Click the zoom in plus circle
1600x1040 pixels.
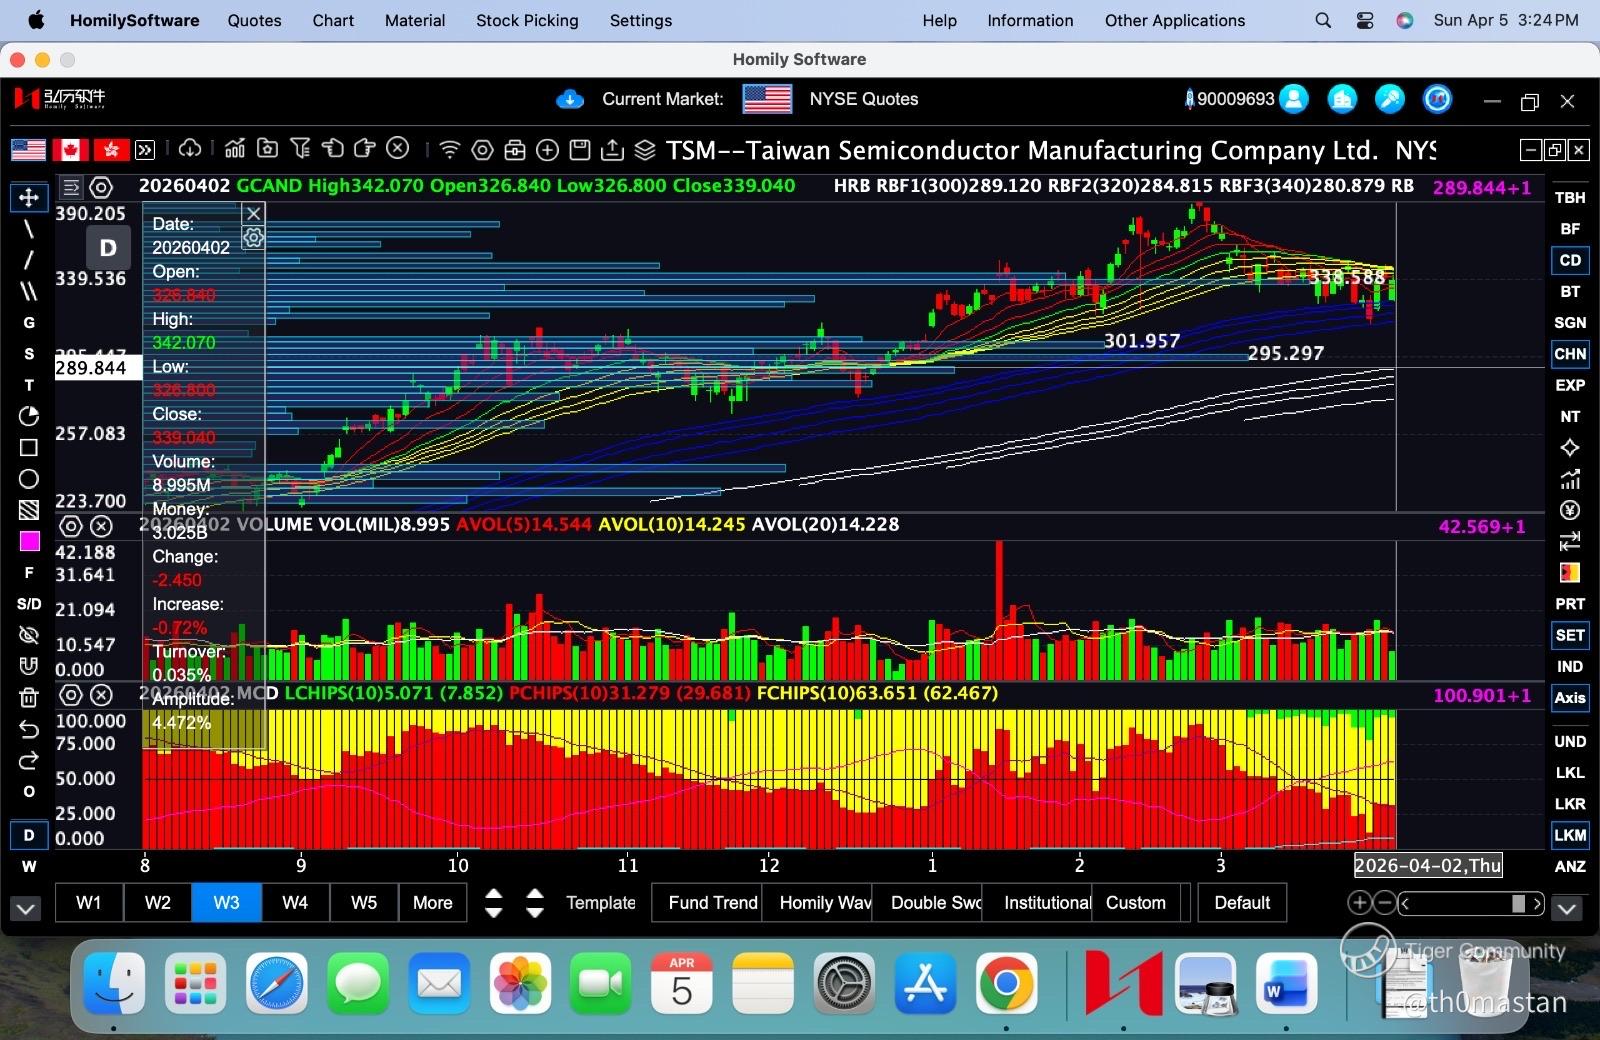[1359, 903]
